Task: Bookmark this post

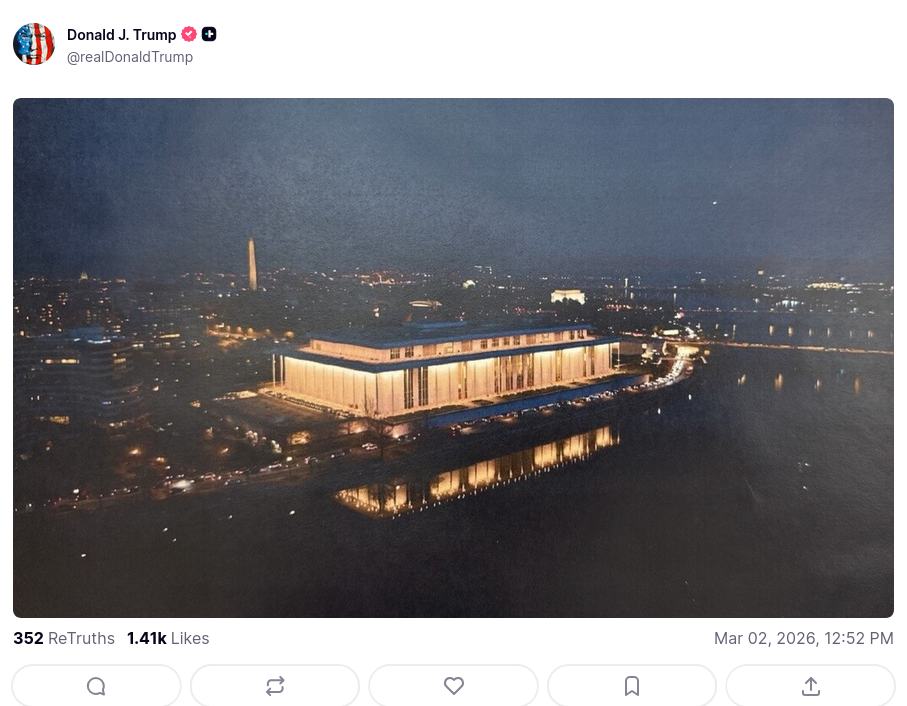Action: [632, 686]
